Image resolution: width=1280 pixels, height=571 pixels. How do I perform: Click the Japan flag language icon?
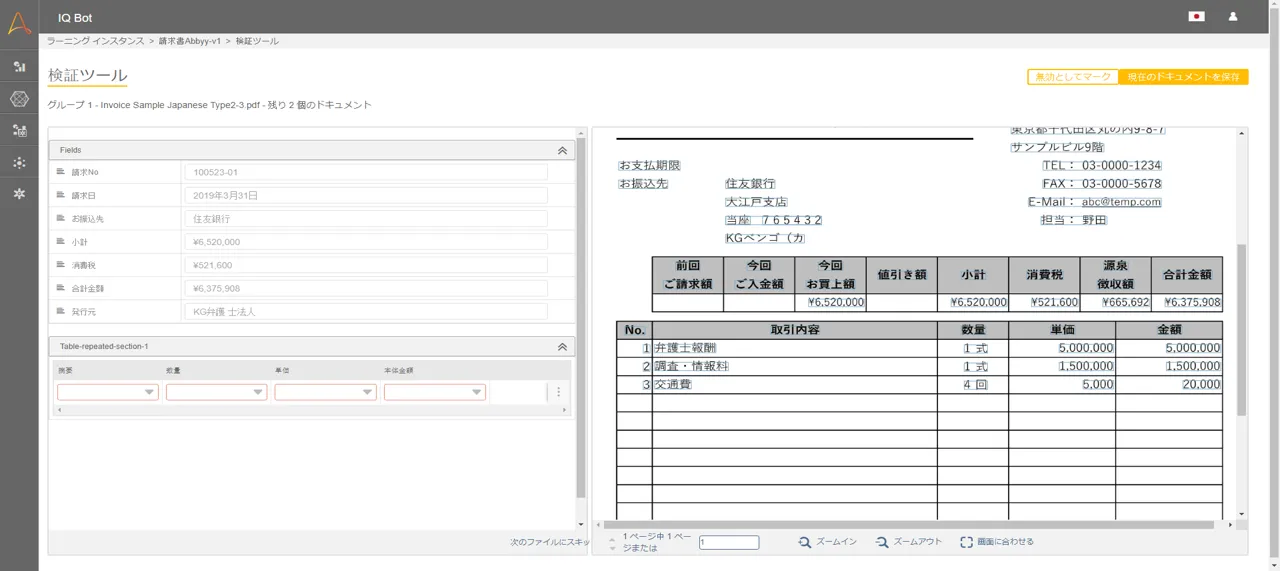pos(1195,17)
